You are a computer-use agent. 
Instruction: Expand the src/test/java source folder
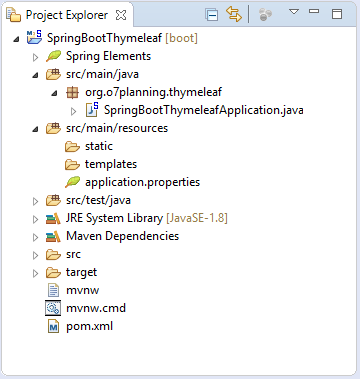coord(35,201)
